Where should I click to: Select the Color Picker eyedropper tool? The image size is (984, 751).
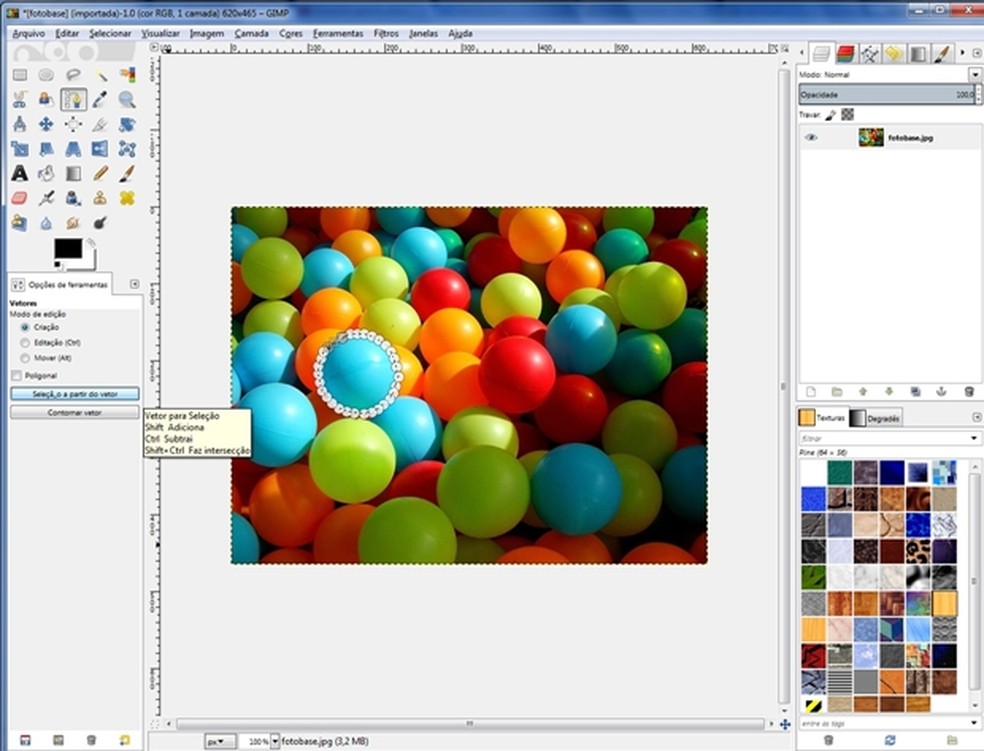coord(100,100)
